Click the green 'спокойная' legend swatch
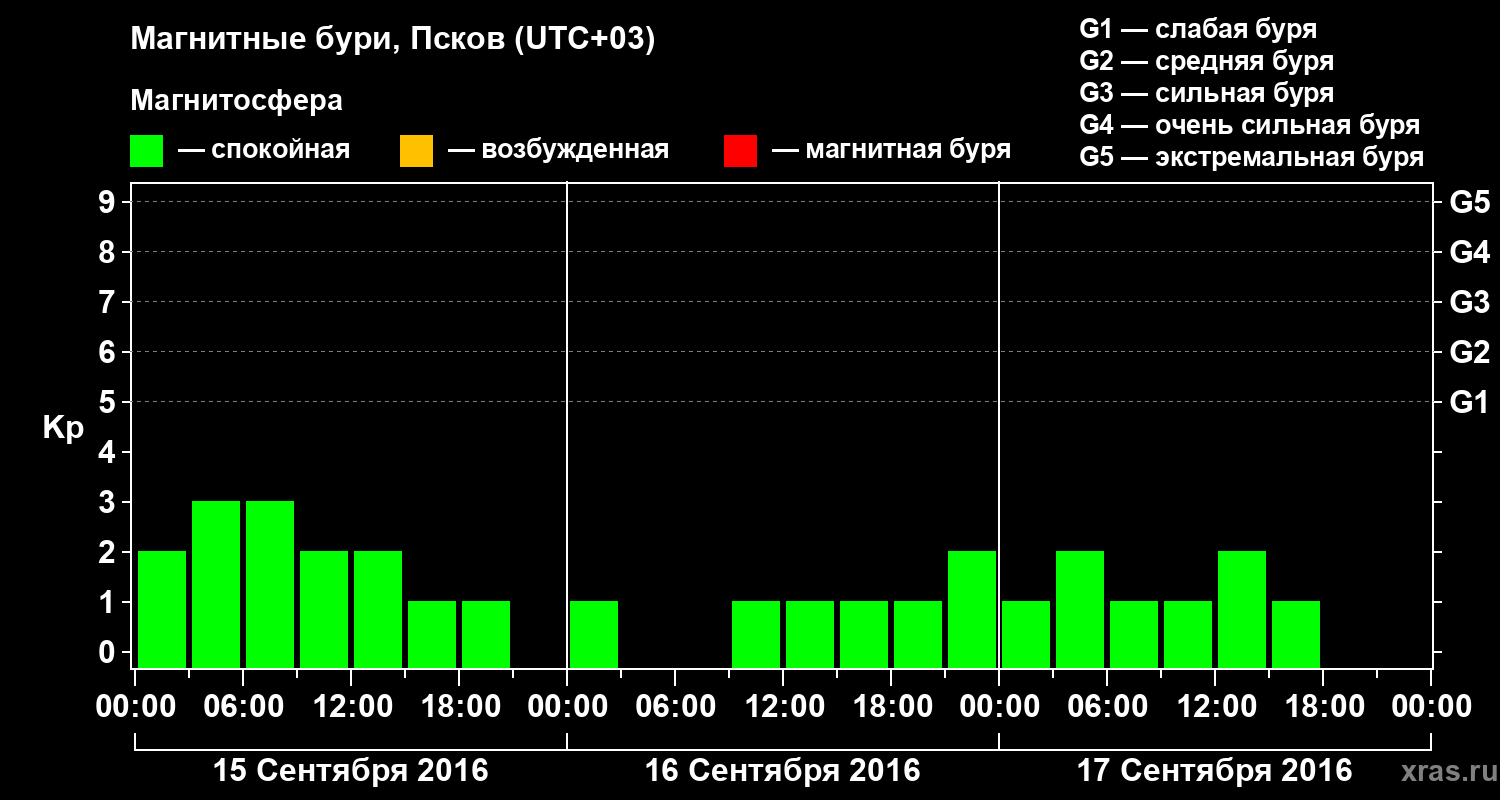Viewport: 1500px width, 800px height. (147, 151)
